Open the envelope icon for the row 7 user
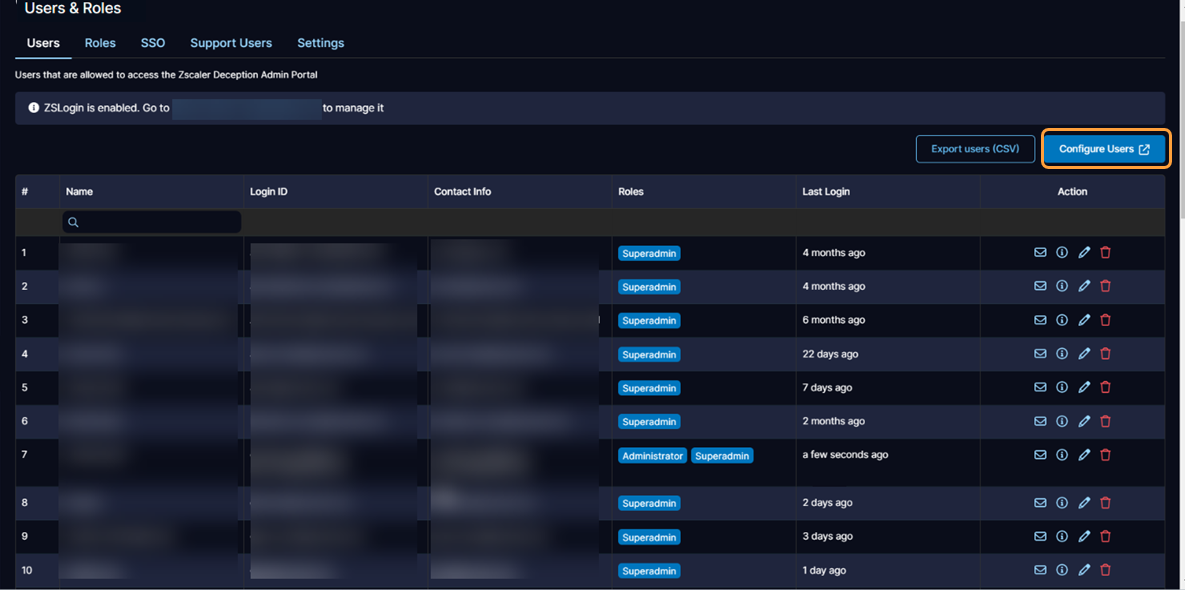1185x590 pixels. tap(1040, 454)
